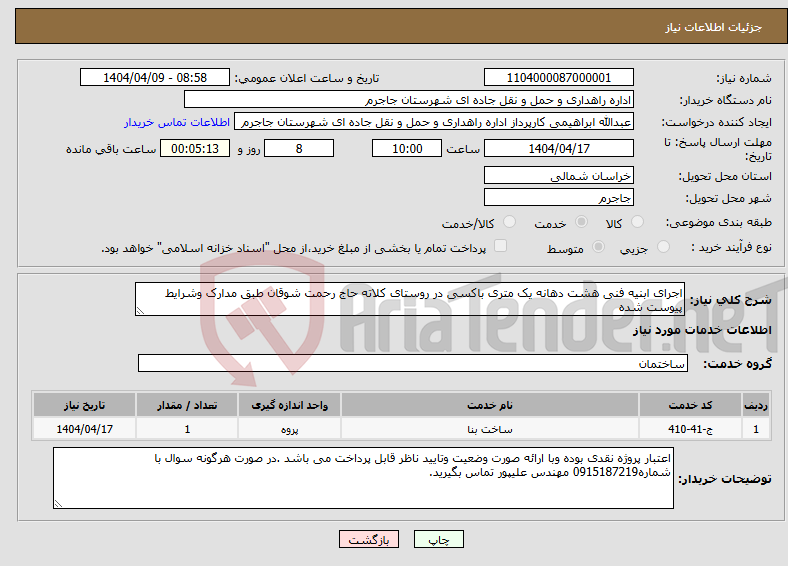Click the service code cell ج-41-410
Screen dimensions: 788x566
pyautogui.click(x=691, y=429)
